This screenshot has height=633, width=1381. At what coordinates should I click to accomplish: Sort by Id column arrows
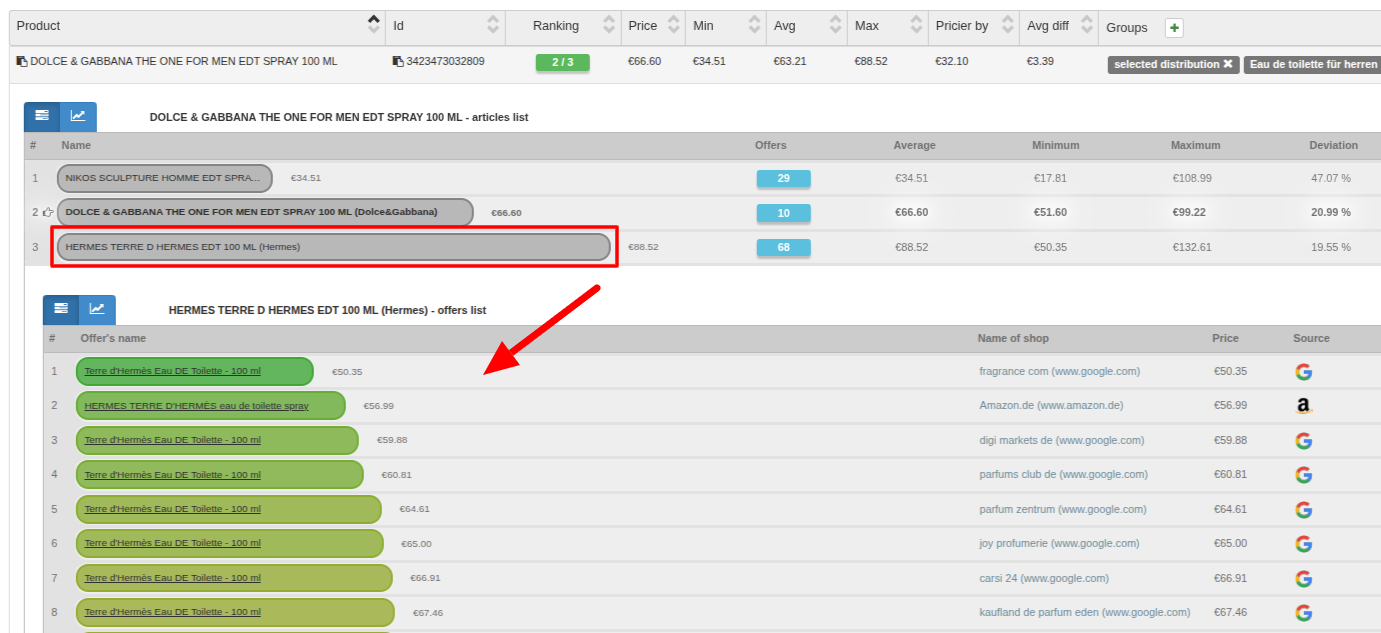point(493,25)
